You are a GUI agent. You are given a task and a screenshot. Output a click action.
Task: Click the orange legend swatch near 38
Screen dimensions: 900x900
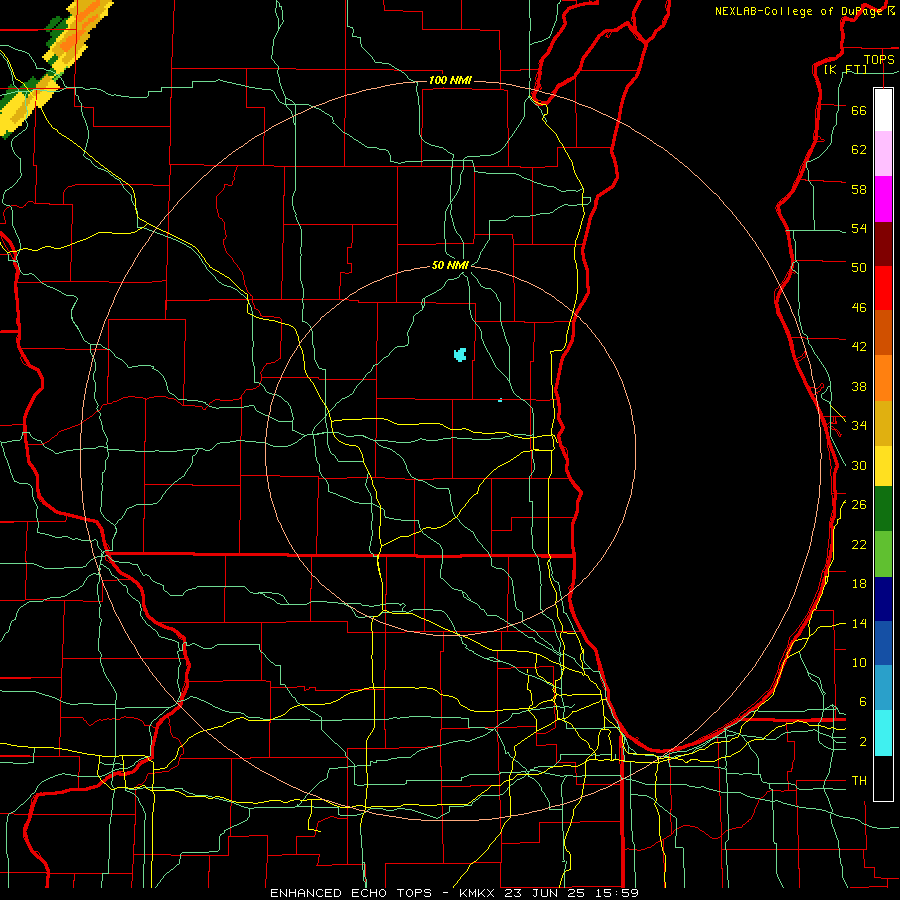[x=883, y=378]
